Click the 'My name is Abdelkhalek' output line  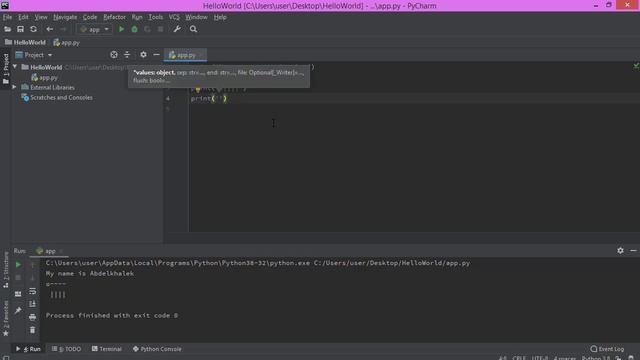coord(90,273)
